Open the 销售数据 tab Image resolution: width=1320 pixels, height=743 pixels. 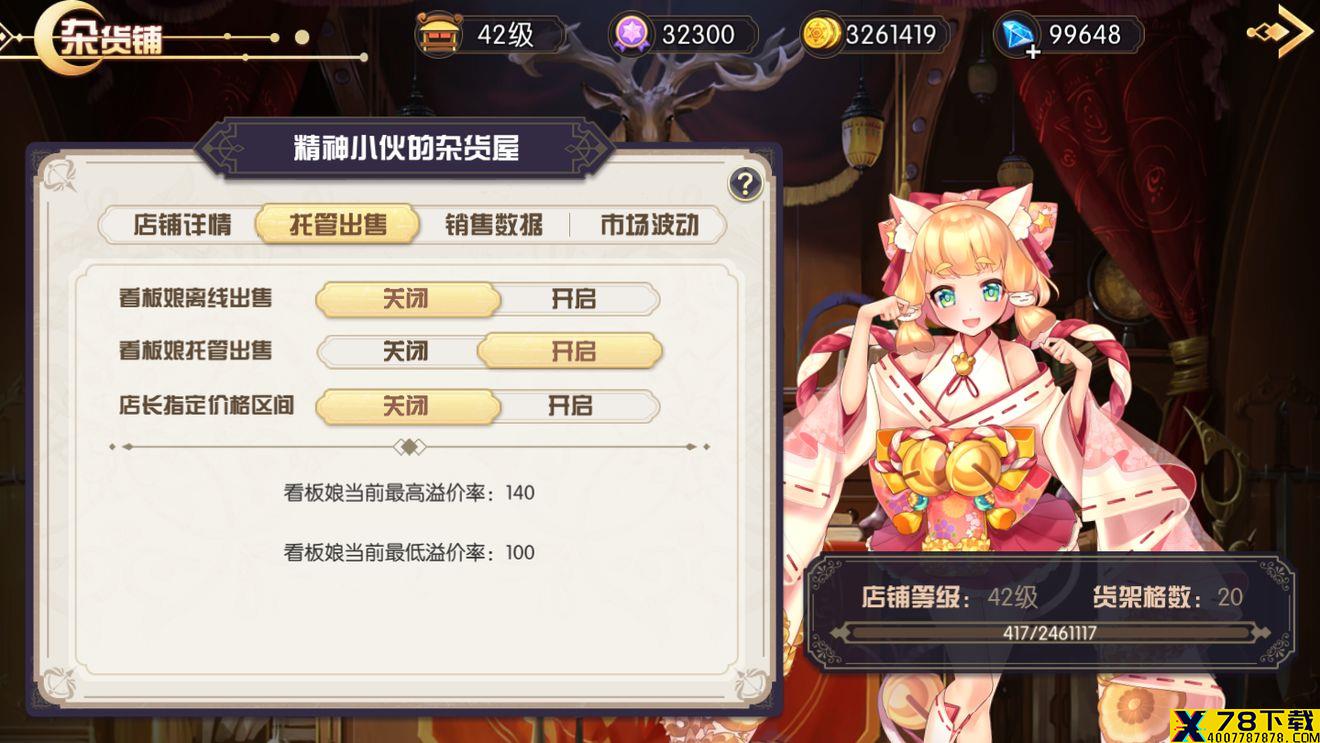494,225
